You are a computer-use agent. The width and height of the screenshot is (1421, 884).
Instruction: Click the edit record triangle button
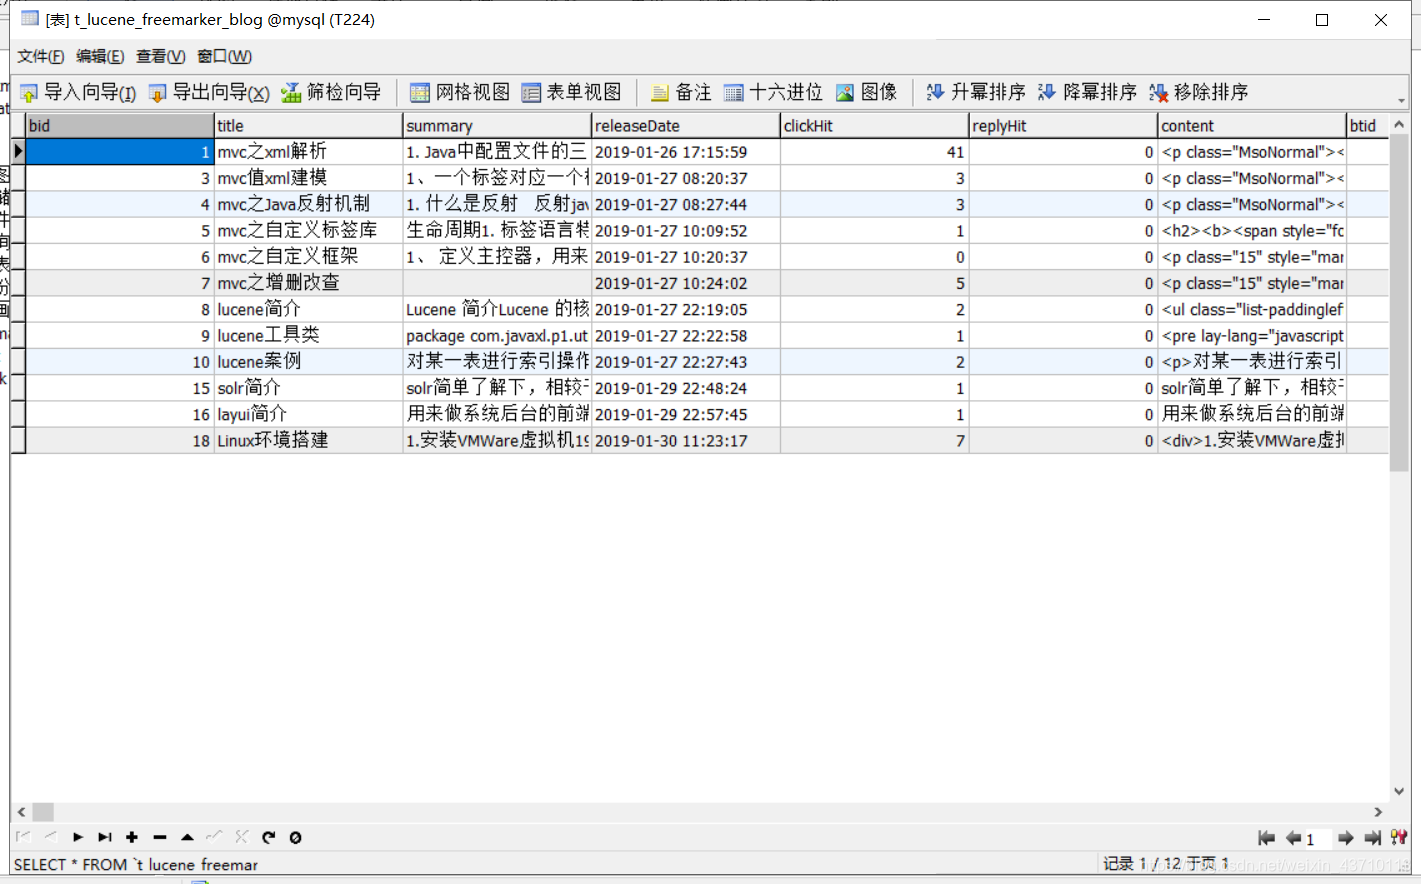(x=187, y=837)
